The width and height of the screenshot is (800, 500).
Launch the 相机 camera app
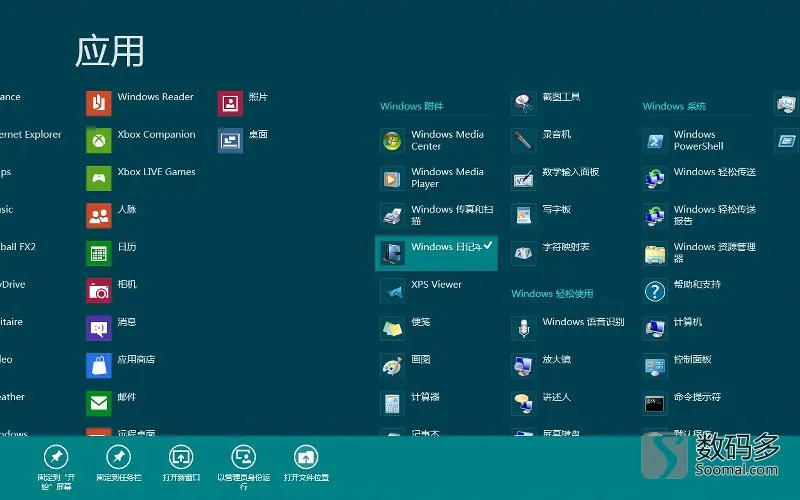point(111,290)
